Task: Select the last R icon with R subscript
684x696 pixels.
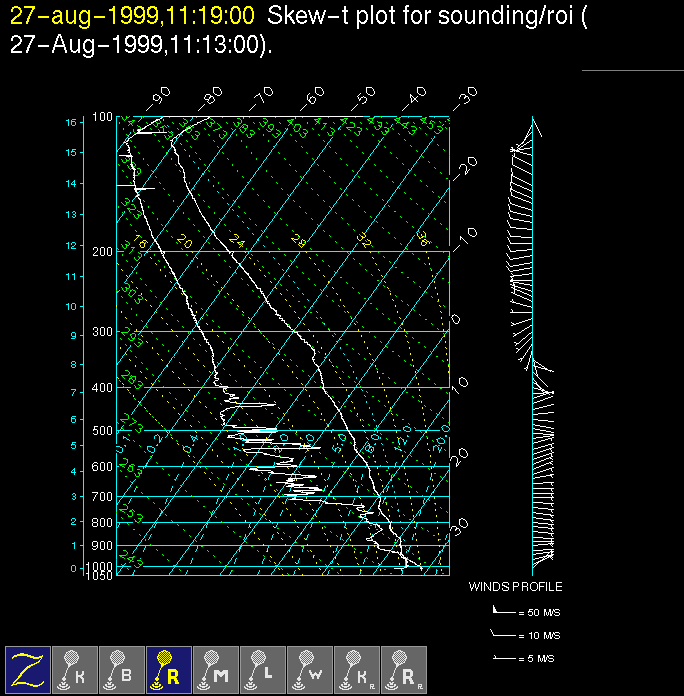Action: pyautogui.click(x=405, y=669)
